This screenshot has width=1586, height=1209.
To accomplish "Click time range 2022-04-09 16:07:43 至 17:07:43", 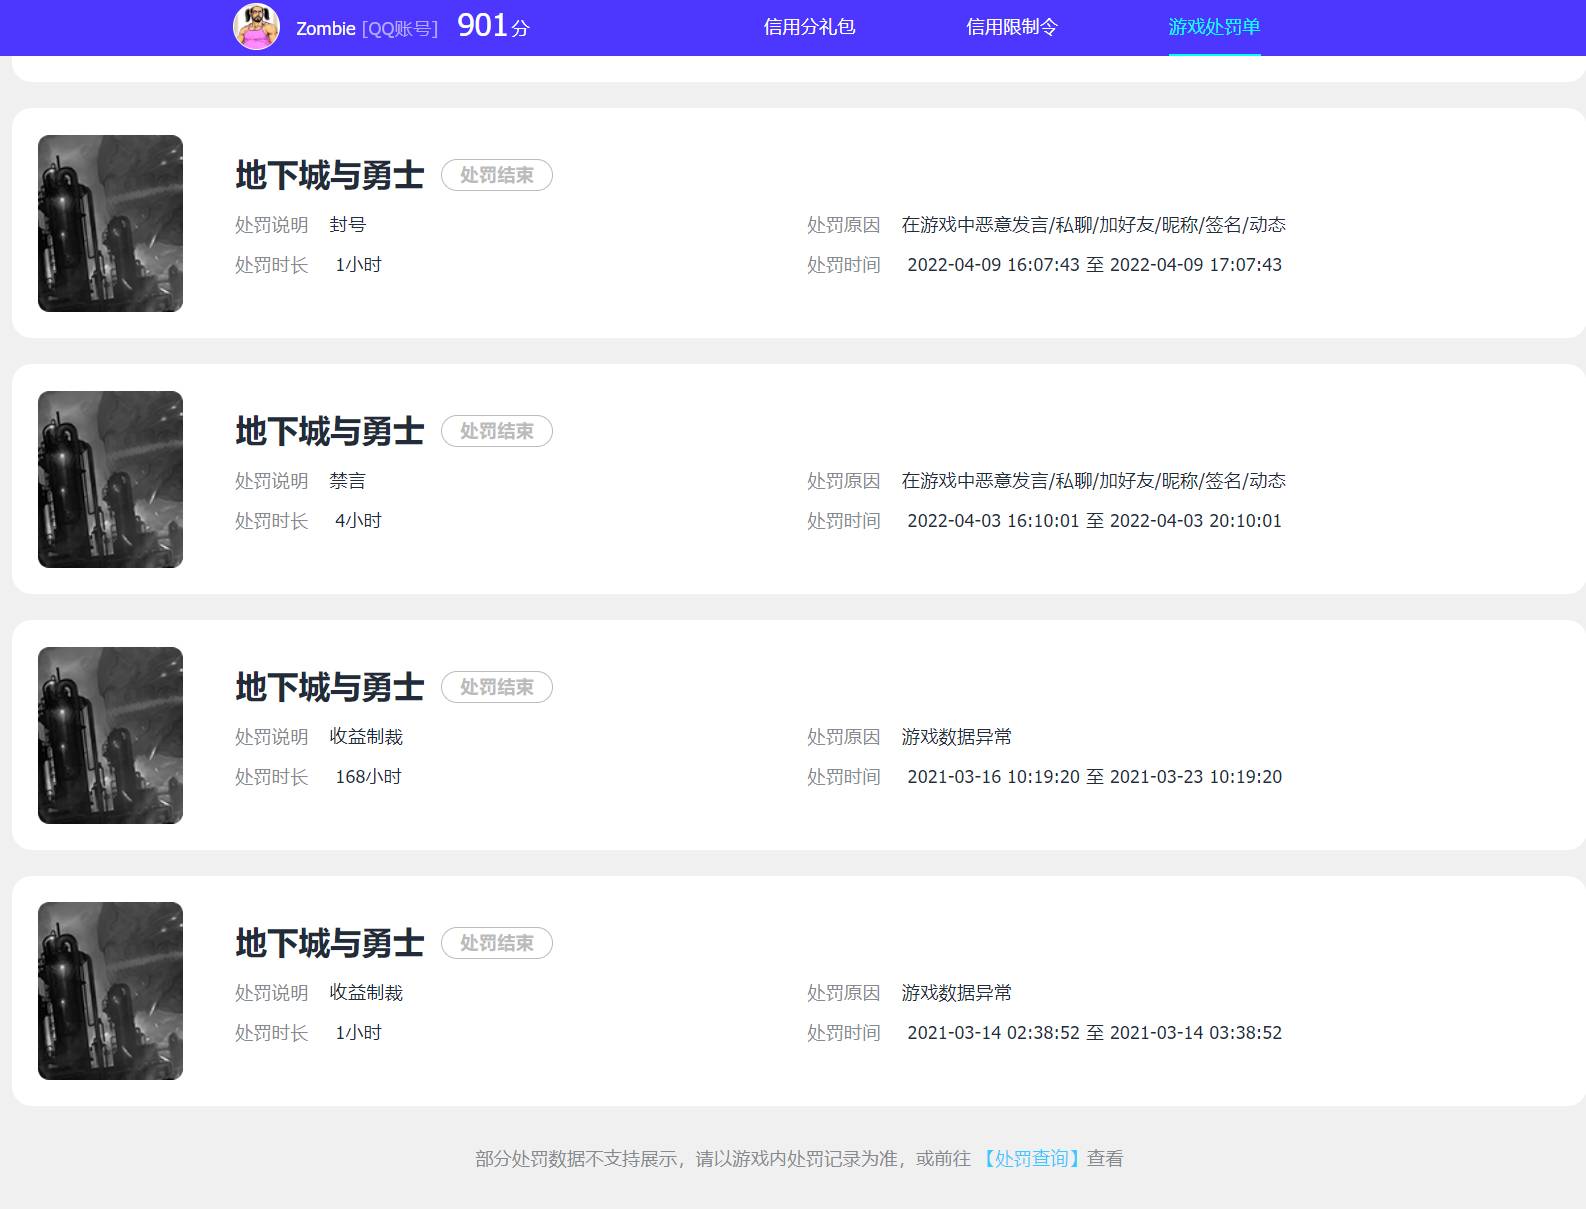I will [x=1094, y=265].
